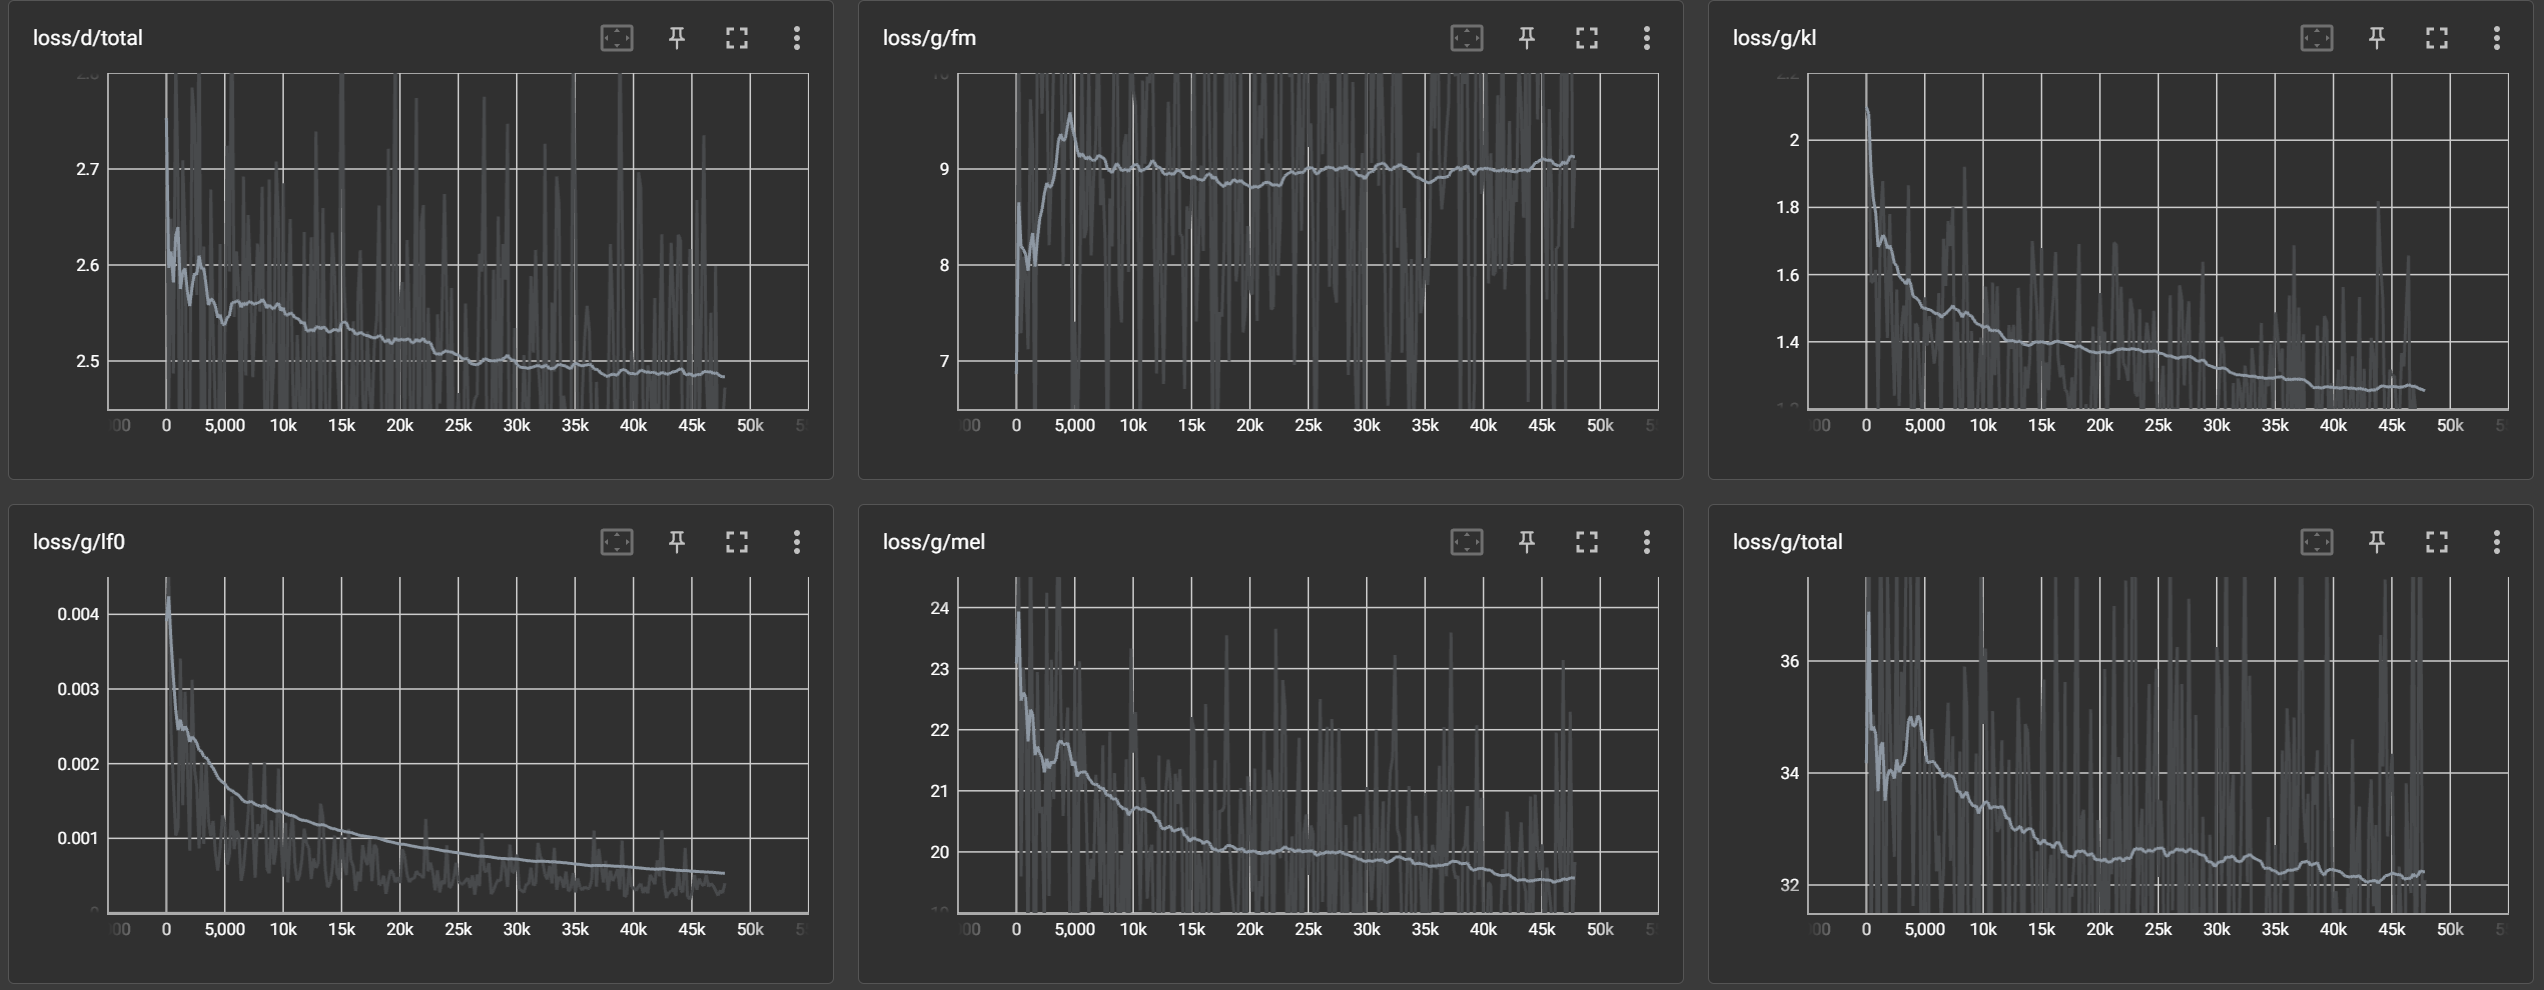Pin the loss/g/lf0 card

[x=677, y=542]
